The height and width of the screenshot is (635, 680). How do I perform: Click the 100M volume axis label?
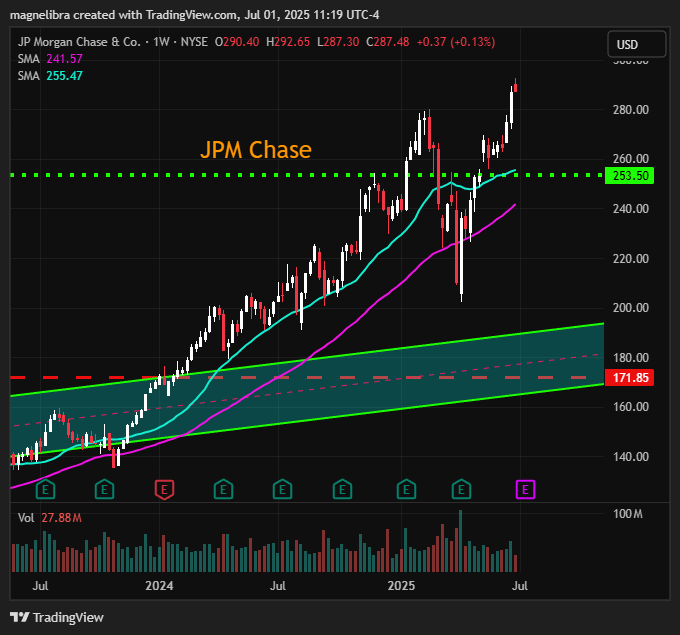tap(628, 514)
